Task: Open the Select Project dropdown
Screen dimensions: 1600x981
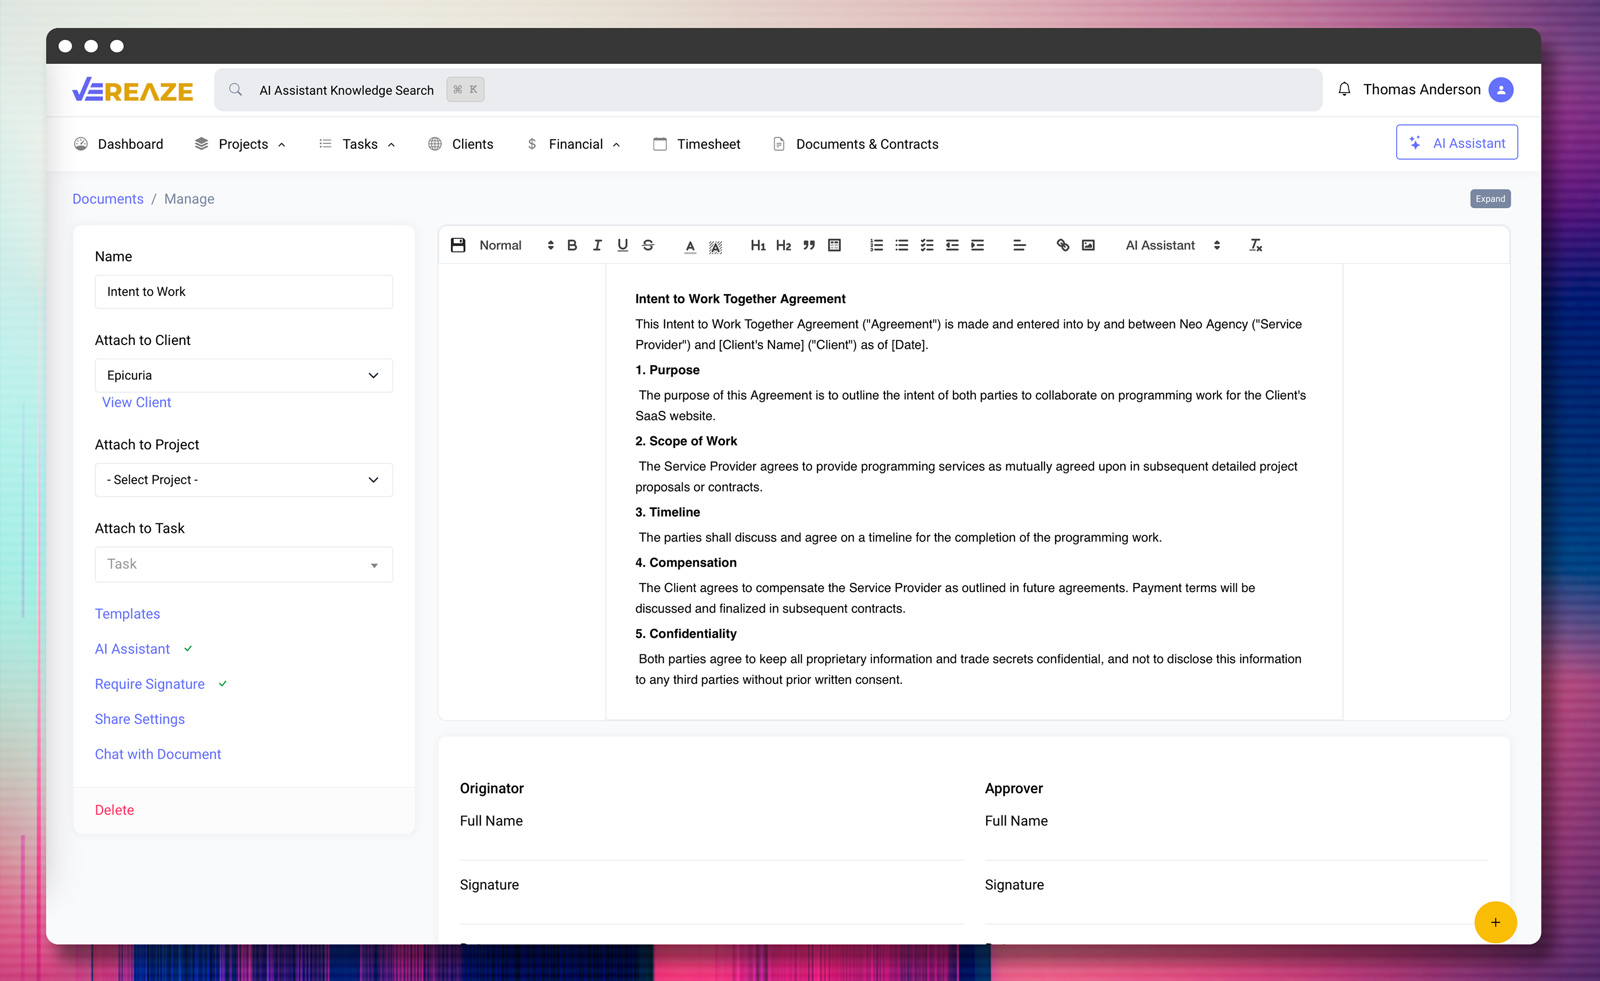Action: click(243, 480)
